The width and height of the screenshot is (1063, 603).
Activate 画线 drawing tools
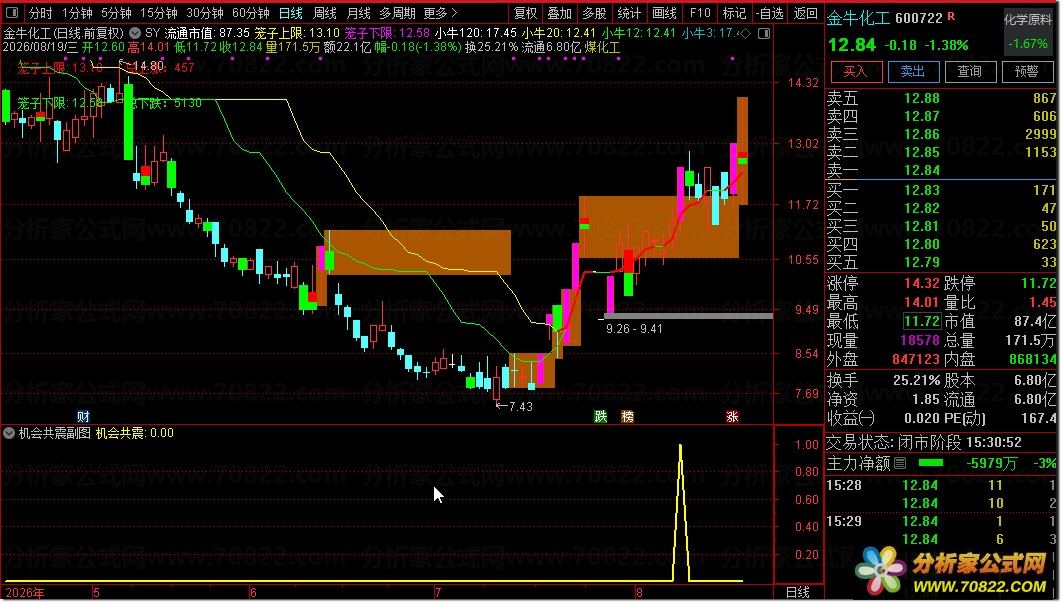click(x=664, y=13)
